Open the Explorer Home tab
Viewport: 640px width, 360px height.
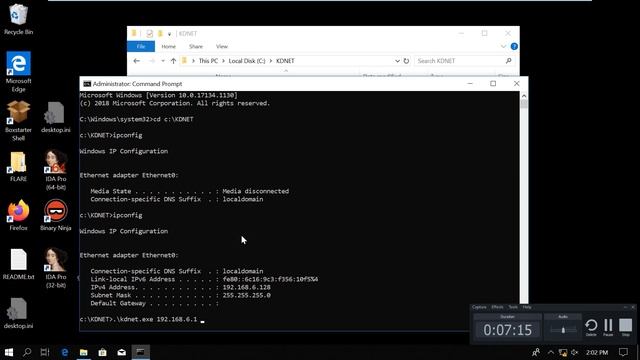tap(169, 47)
